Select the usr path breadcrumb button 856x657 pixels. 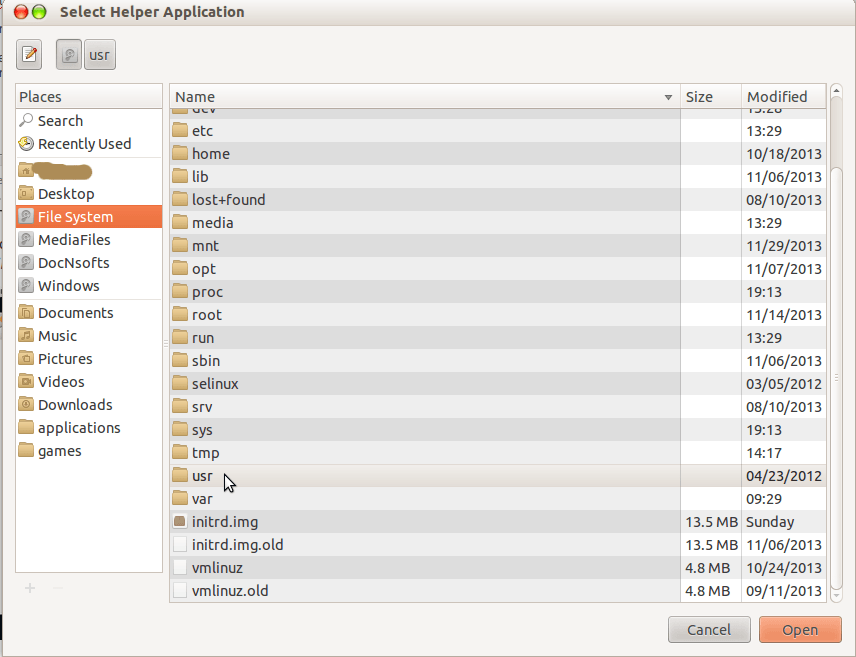coord(100,55)
